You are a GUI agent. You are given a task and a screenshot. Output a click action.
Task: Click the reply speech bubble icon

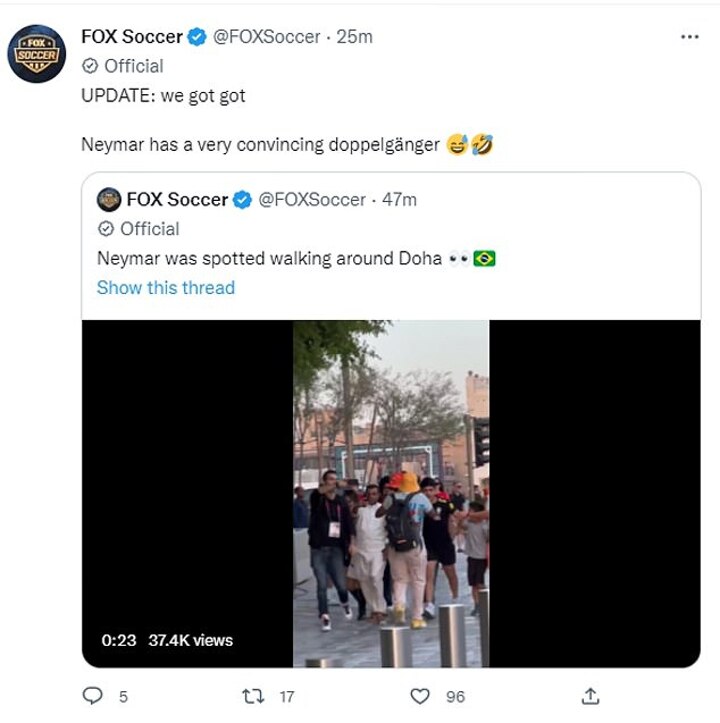point(92,696)
